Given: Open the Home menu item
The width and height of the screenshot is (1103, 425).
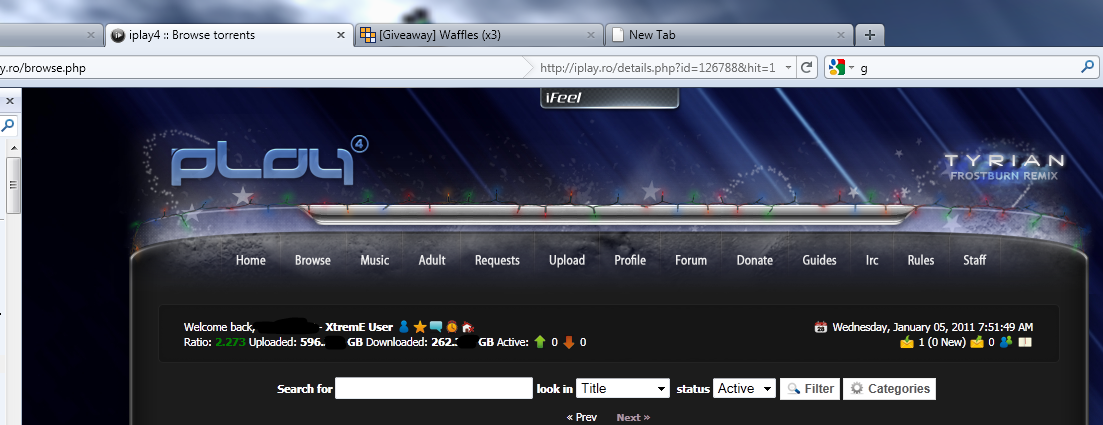Looking at the screenshot, I should tap(250, 260).
